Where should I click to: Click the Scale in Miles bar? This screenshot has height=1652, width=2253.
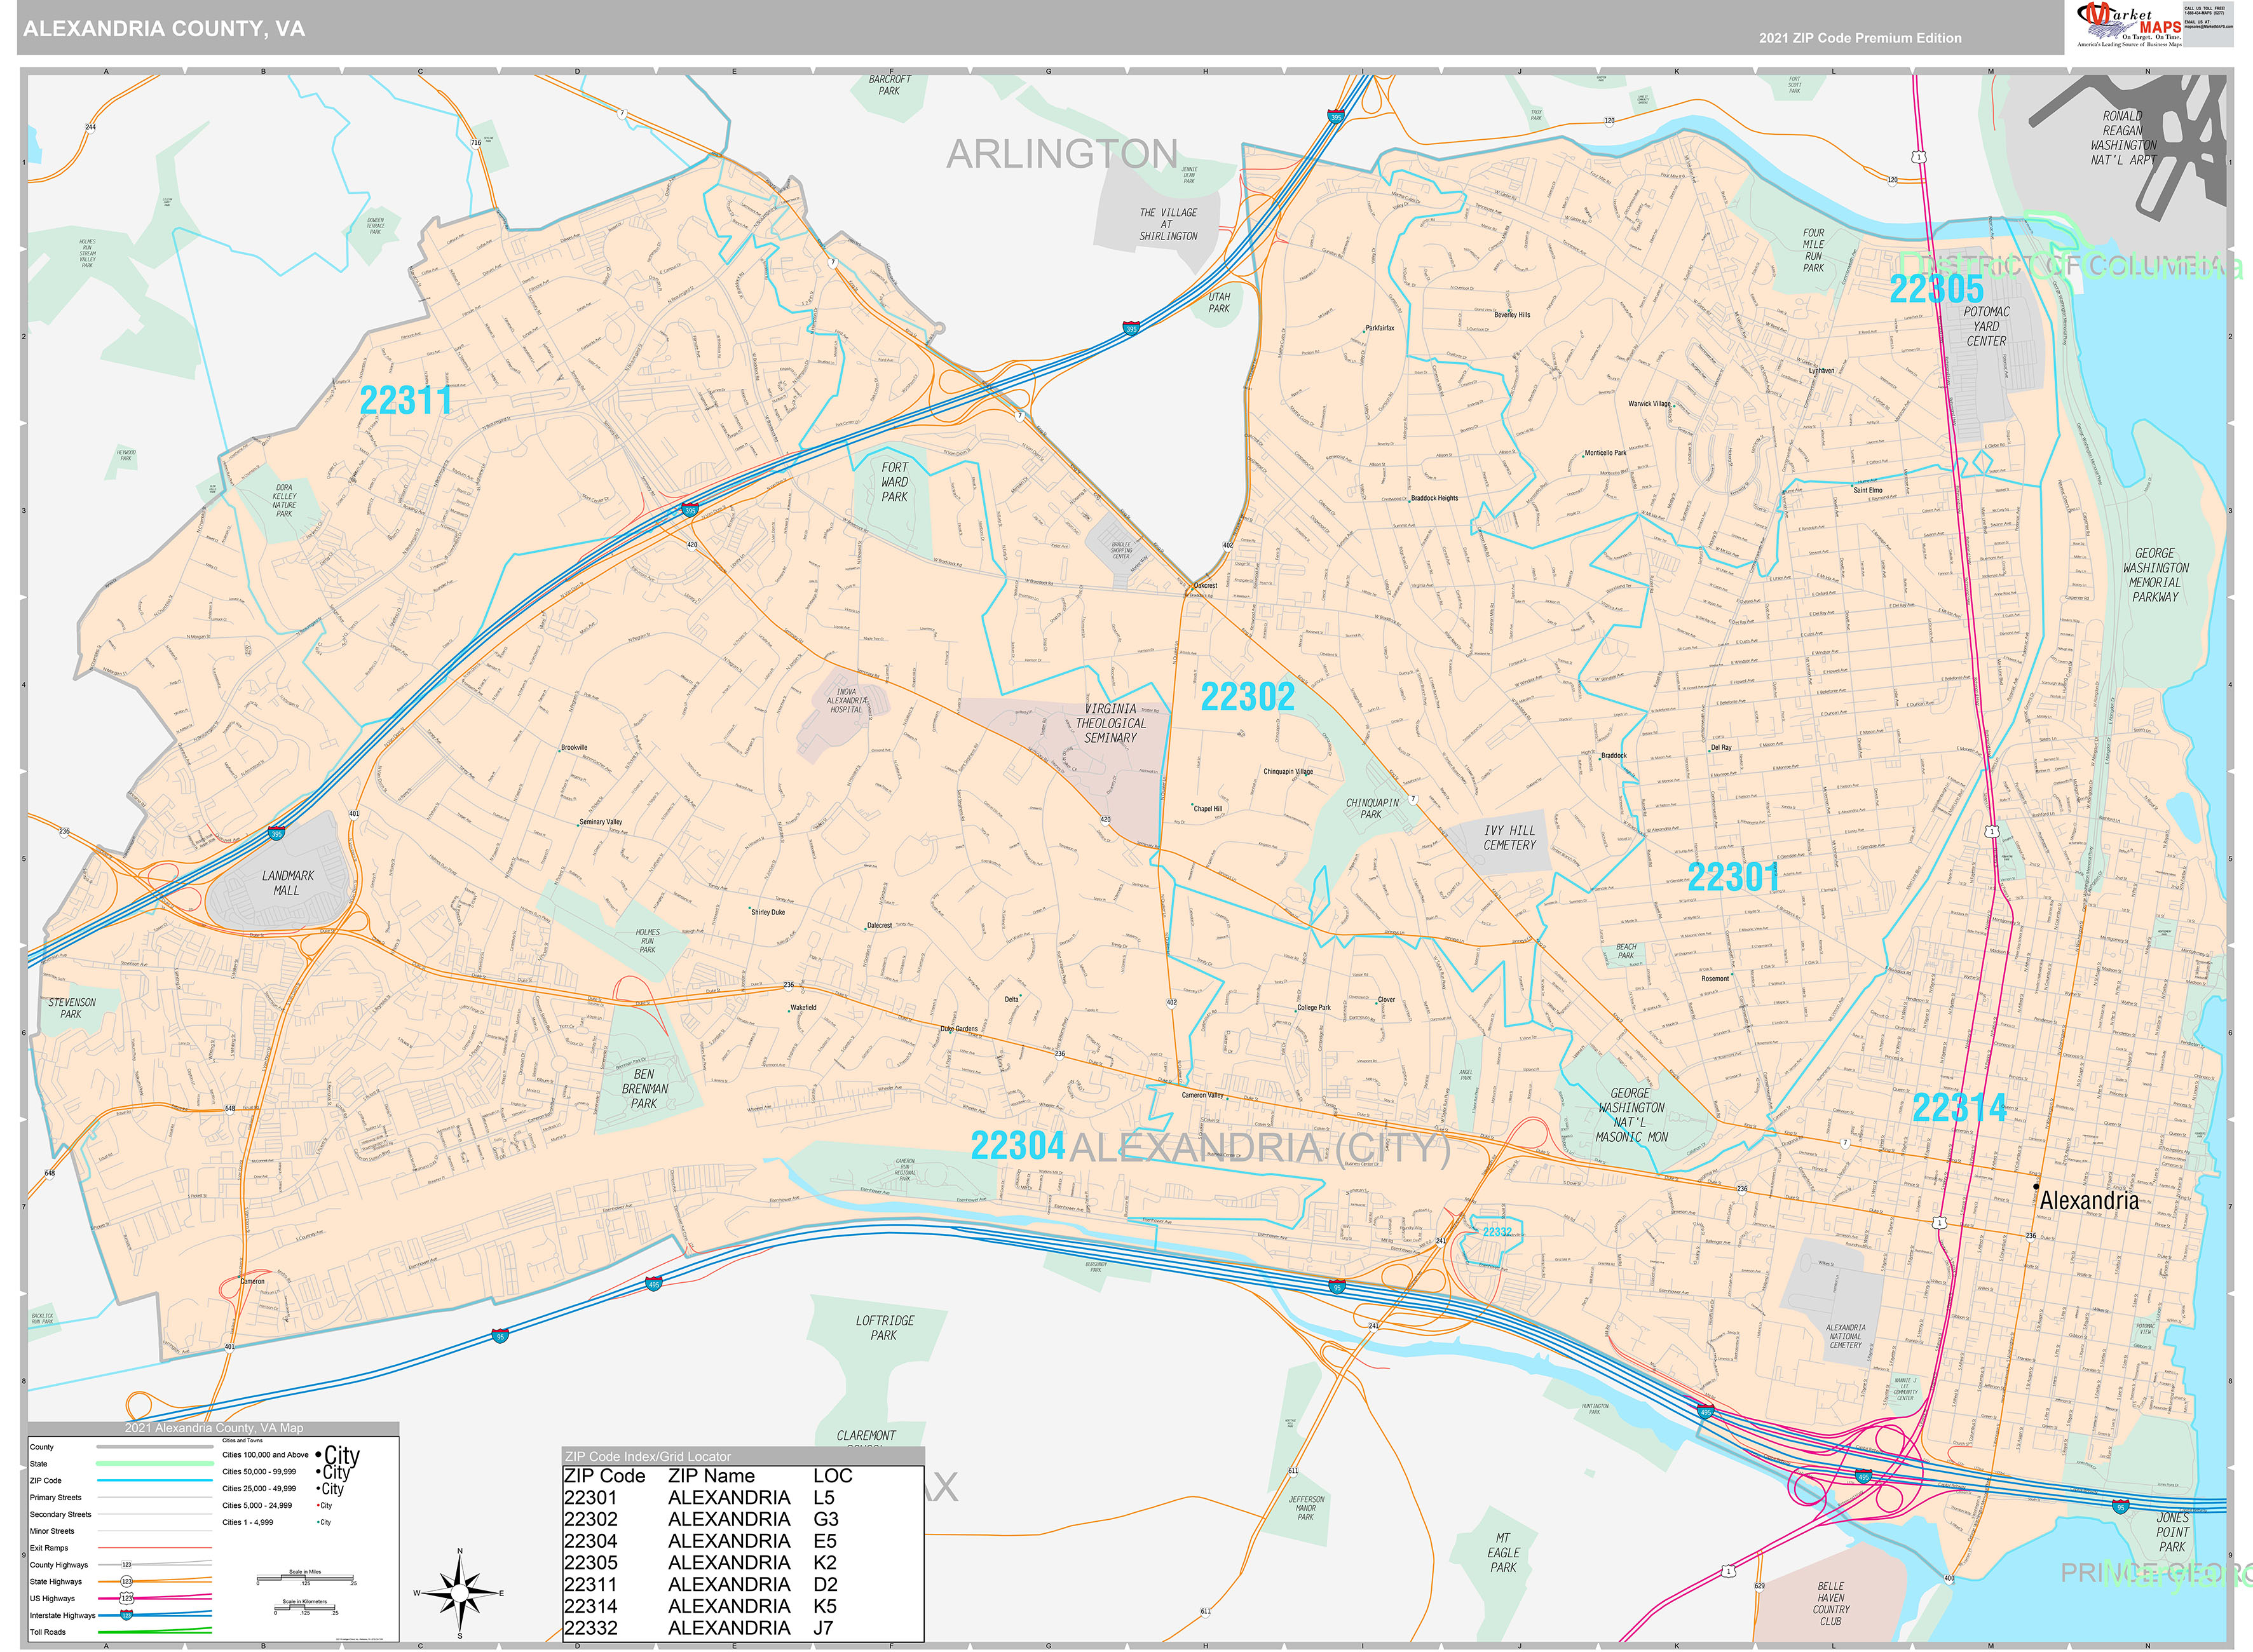305,1578
